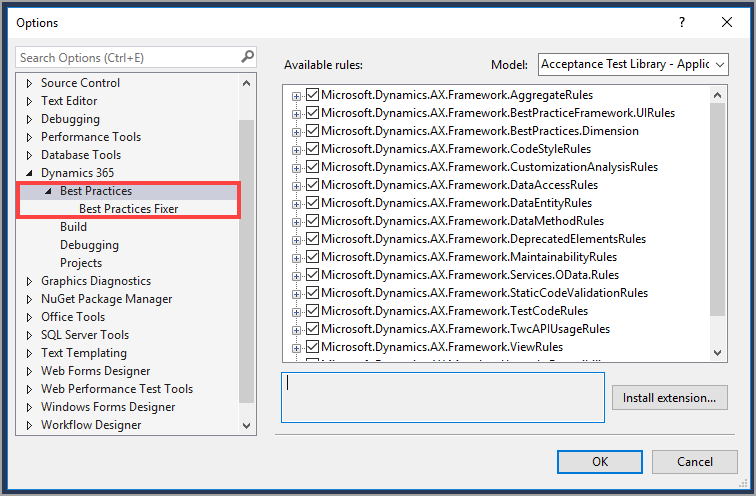Toggle DataEntityRules checkbox

[312, 202]
